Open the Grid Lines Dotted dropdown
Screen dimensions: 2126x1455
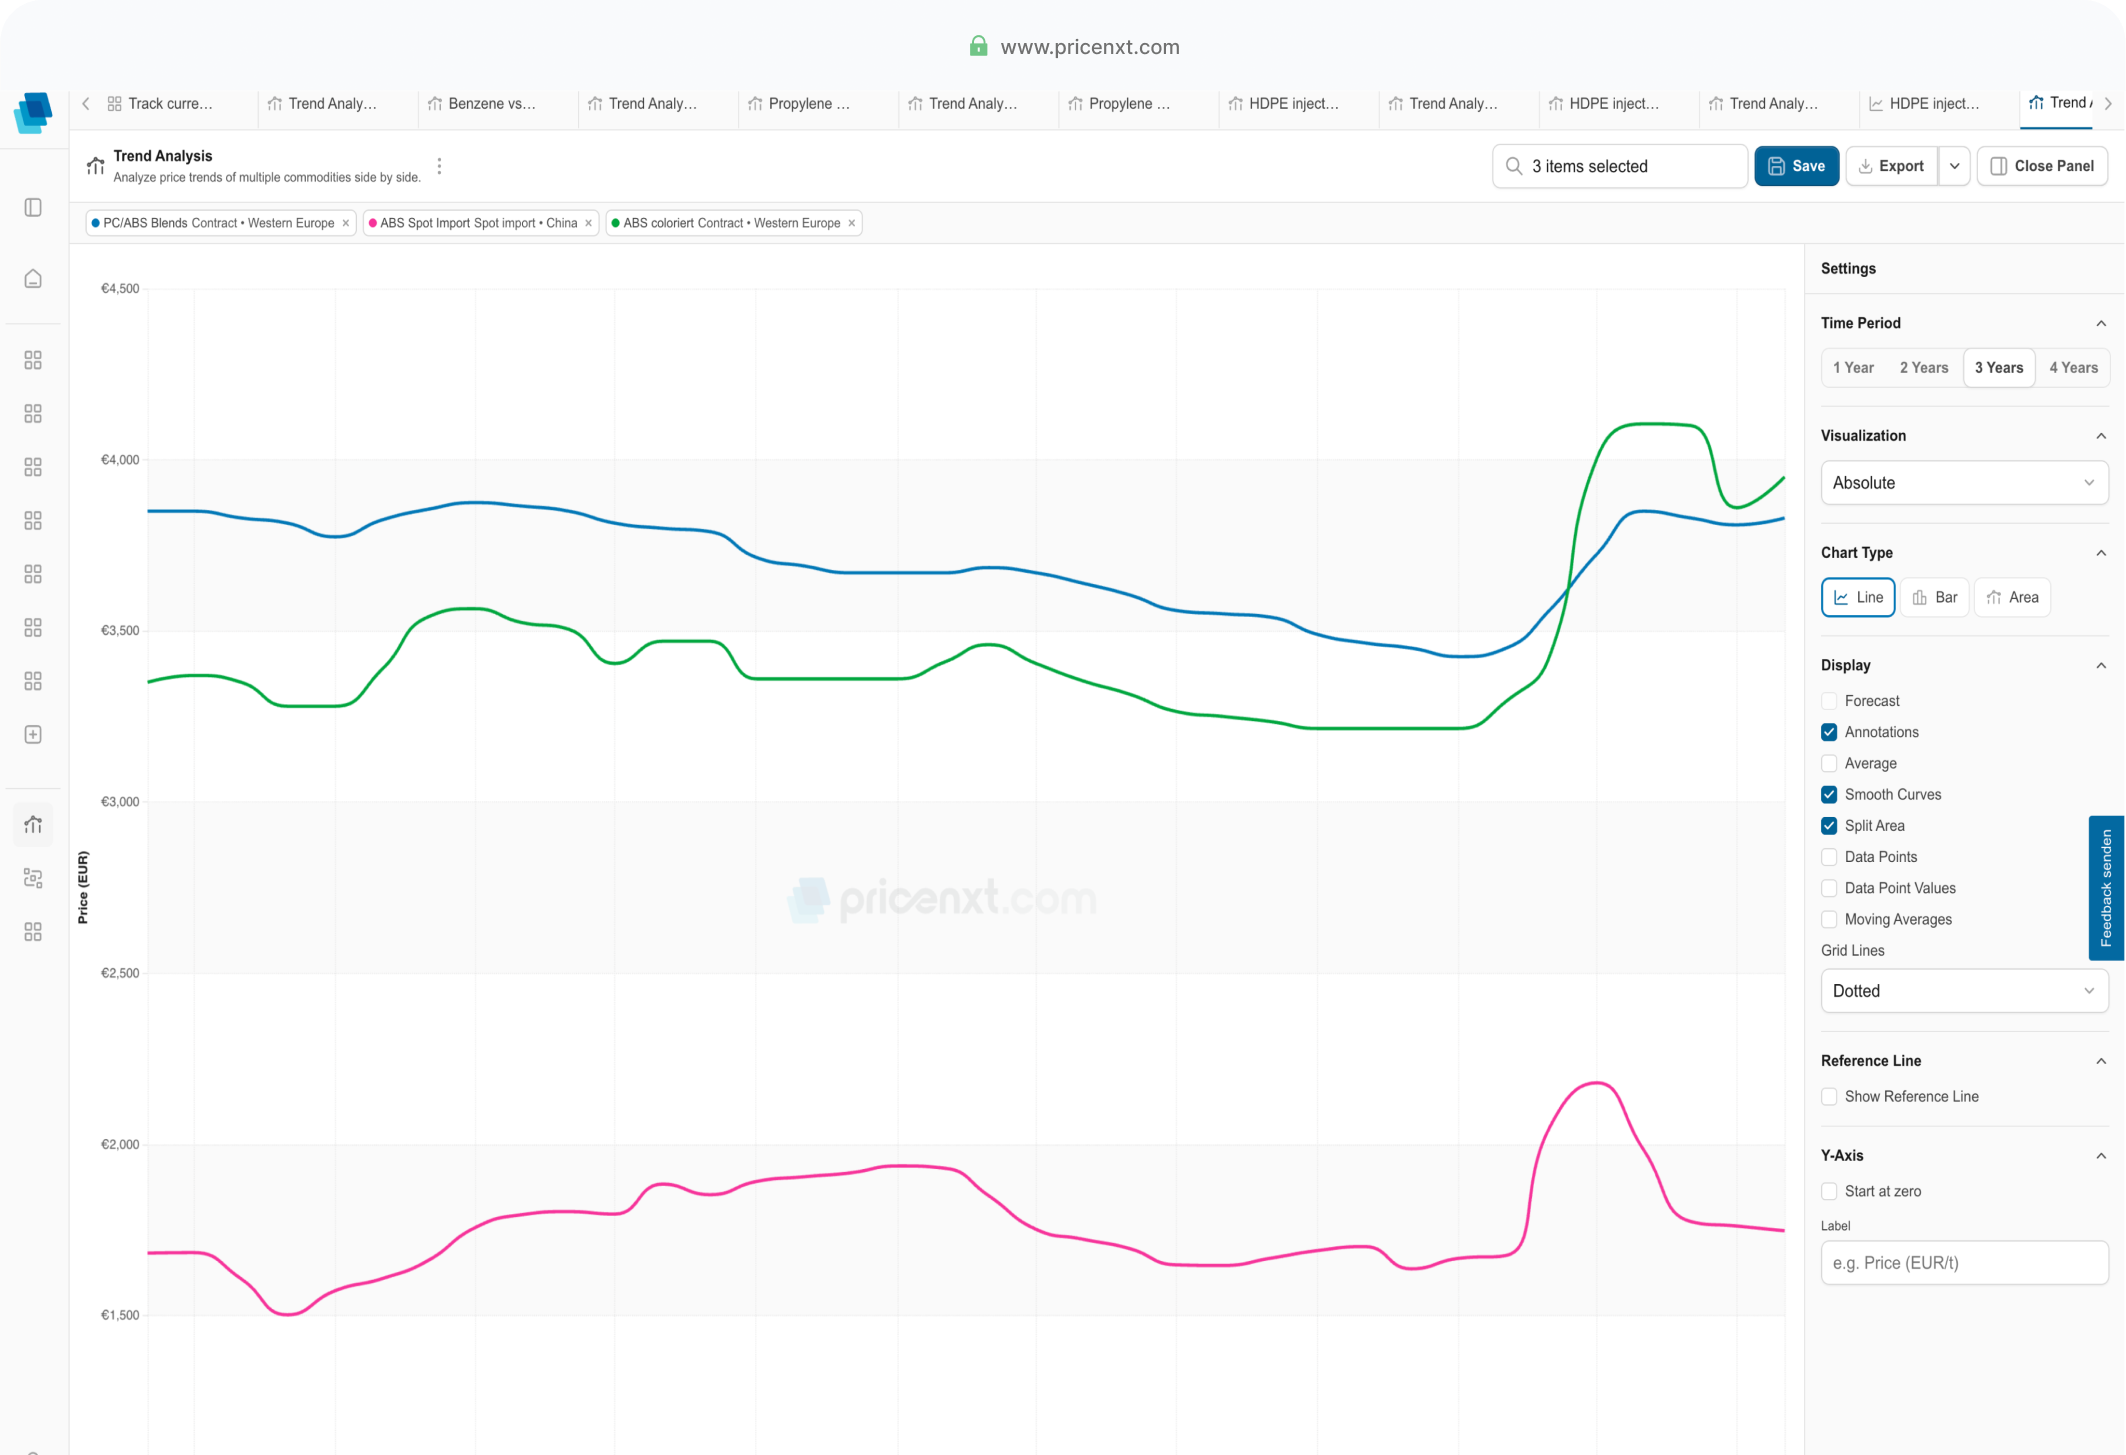[1964, 991]
